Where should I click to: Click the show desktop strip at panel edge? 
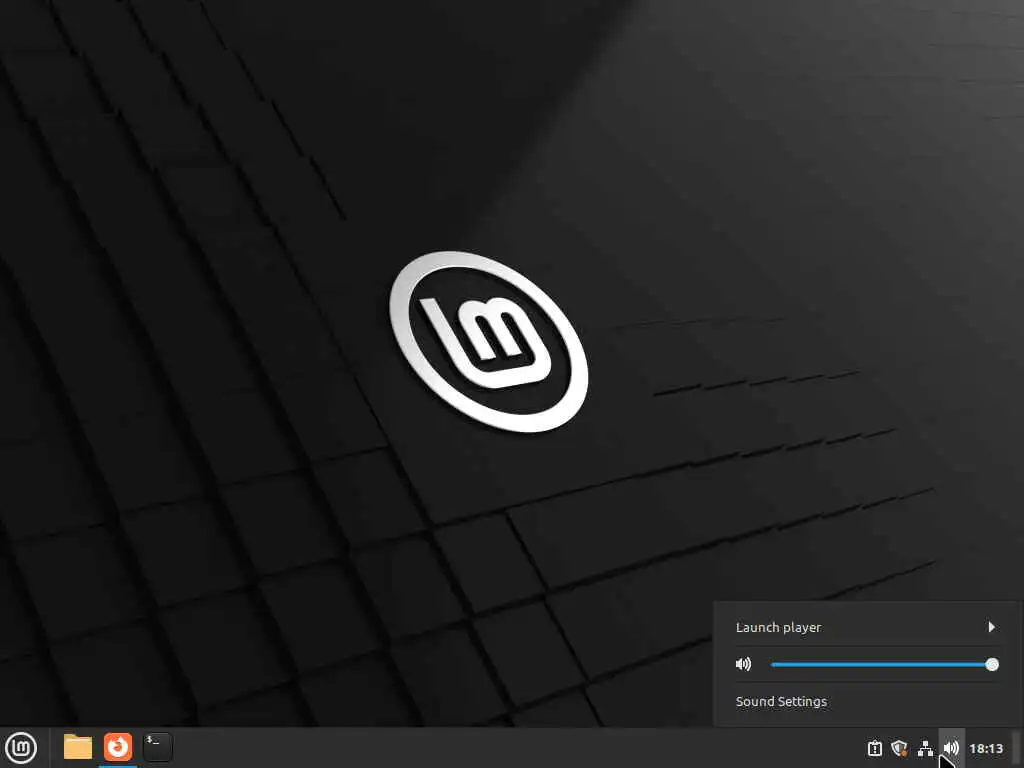[1017, 748]
